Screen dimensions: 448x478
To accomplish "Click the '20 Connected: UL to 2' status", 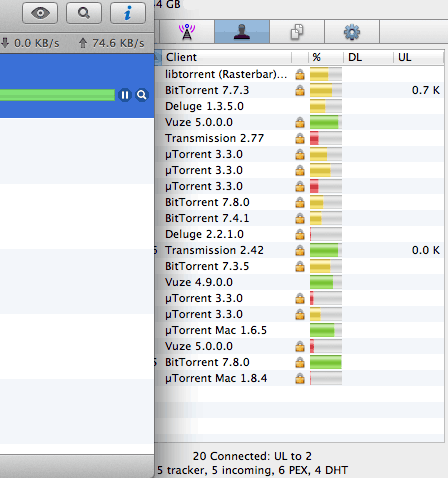I will point(252,456).
